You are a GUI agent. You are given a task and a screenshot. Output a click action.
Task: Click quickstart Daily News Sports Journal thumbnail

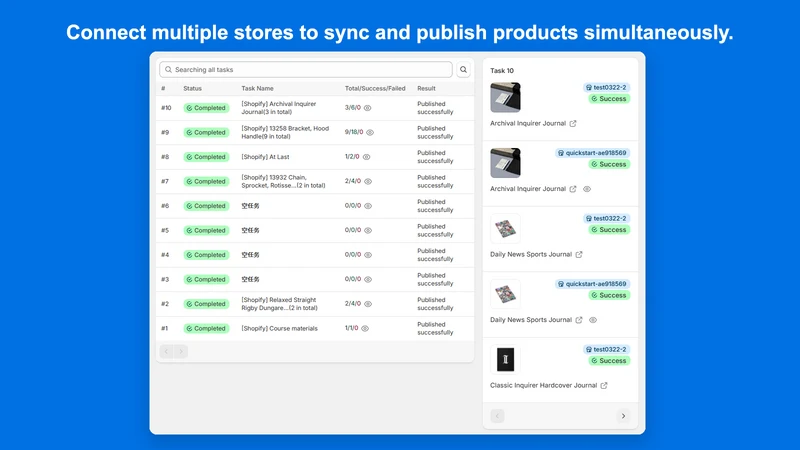(505, 294)
